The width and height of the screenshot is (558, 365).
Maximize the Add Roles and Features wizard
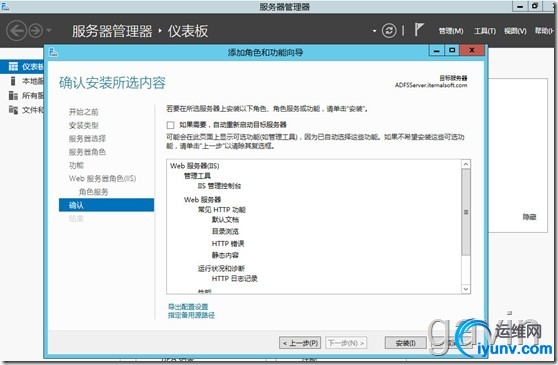click(x=452, y=51)
